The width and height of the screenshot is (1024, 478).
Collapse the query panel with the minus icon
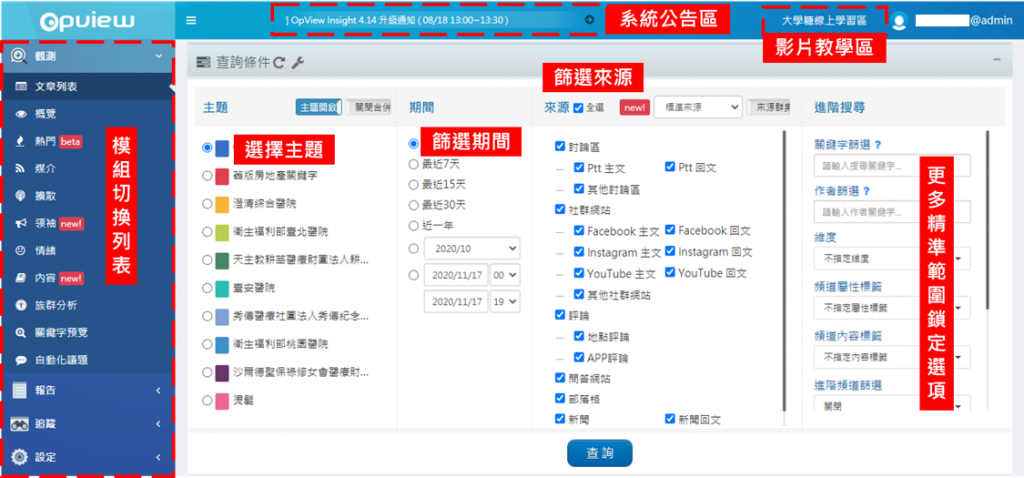pos(997,59)
